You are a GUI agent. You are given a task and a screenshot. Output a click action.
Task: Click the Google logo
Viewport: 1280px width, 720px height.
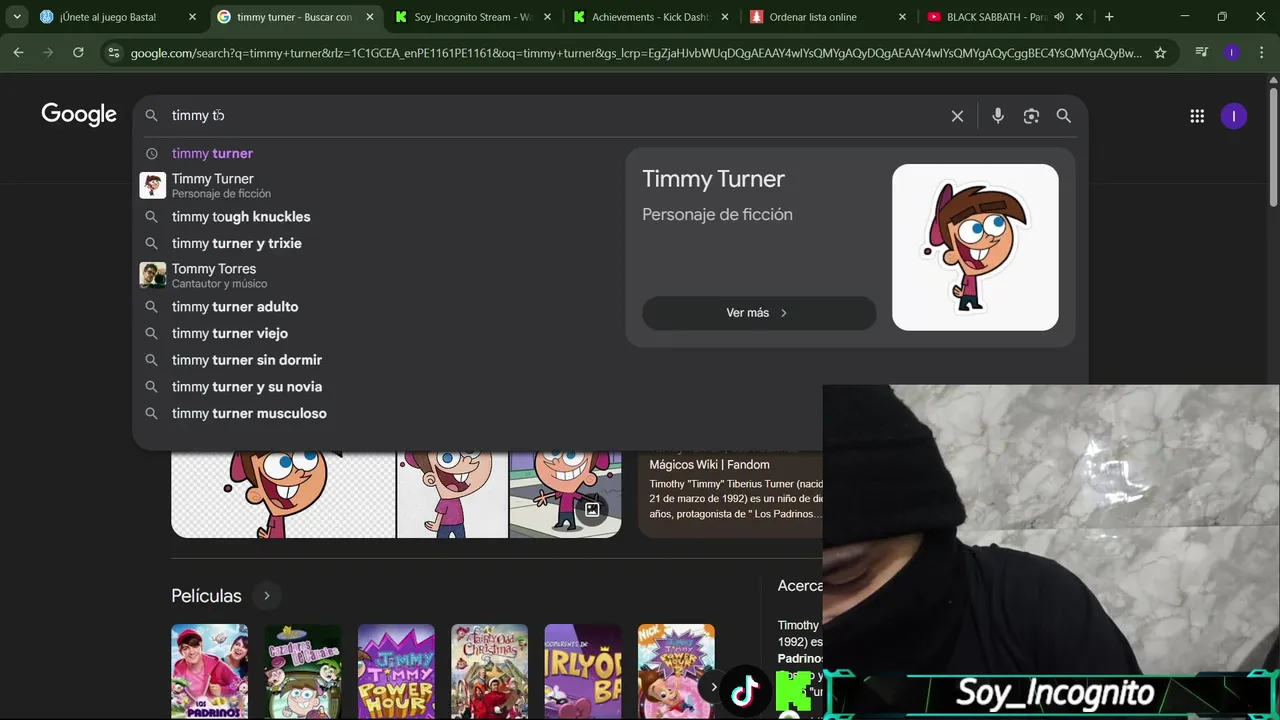coord(79,115)
